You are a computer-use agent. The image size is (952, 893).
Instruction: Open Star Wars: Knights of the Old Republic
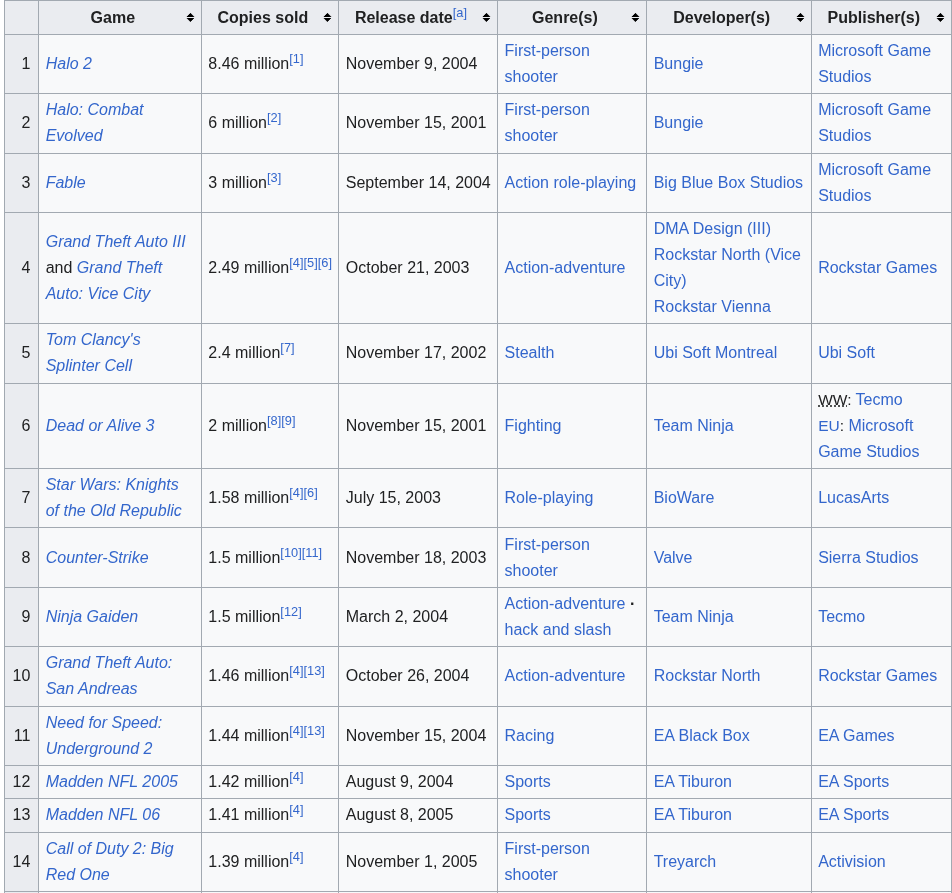coord(113,497)
